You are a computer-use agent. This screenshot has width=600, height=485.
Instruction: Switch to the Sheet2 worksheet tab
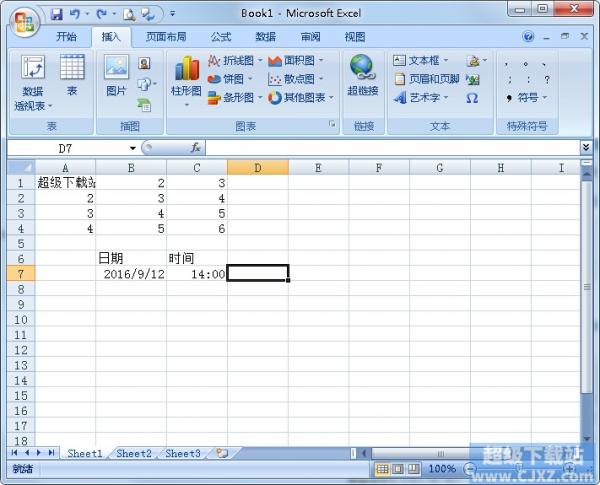[x=134, y=453]
